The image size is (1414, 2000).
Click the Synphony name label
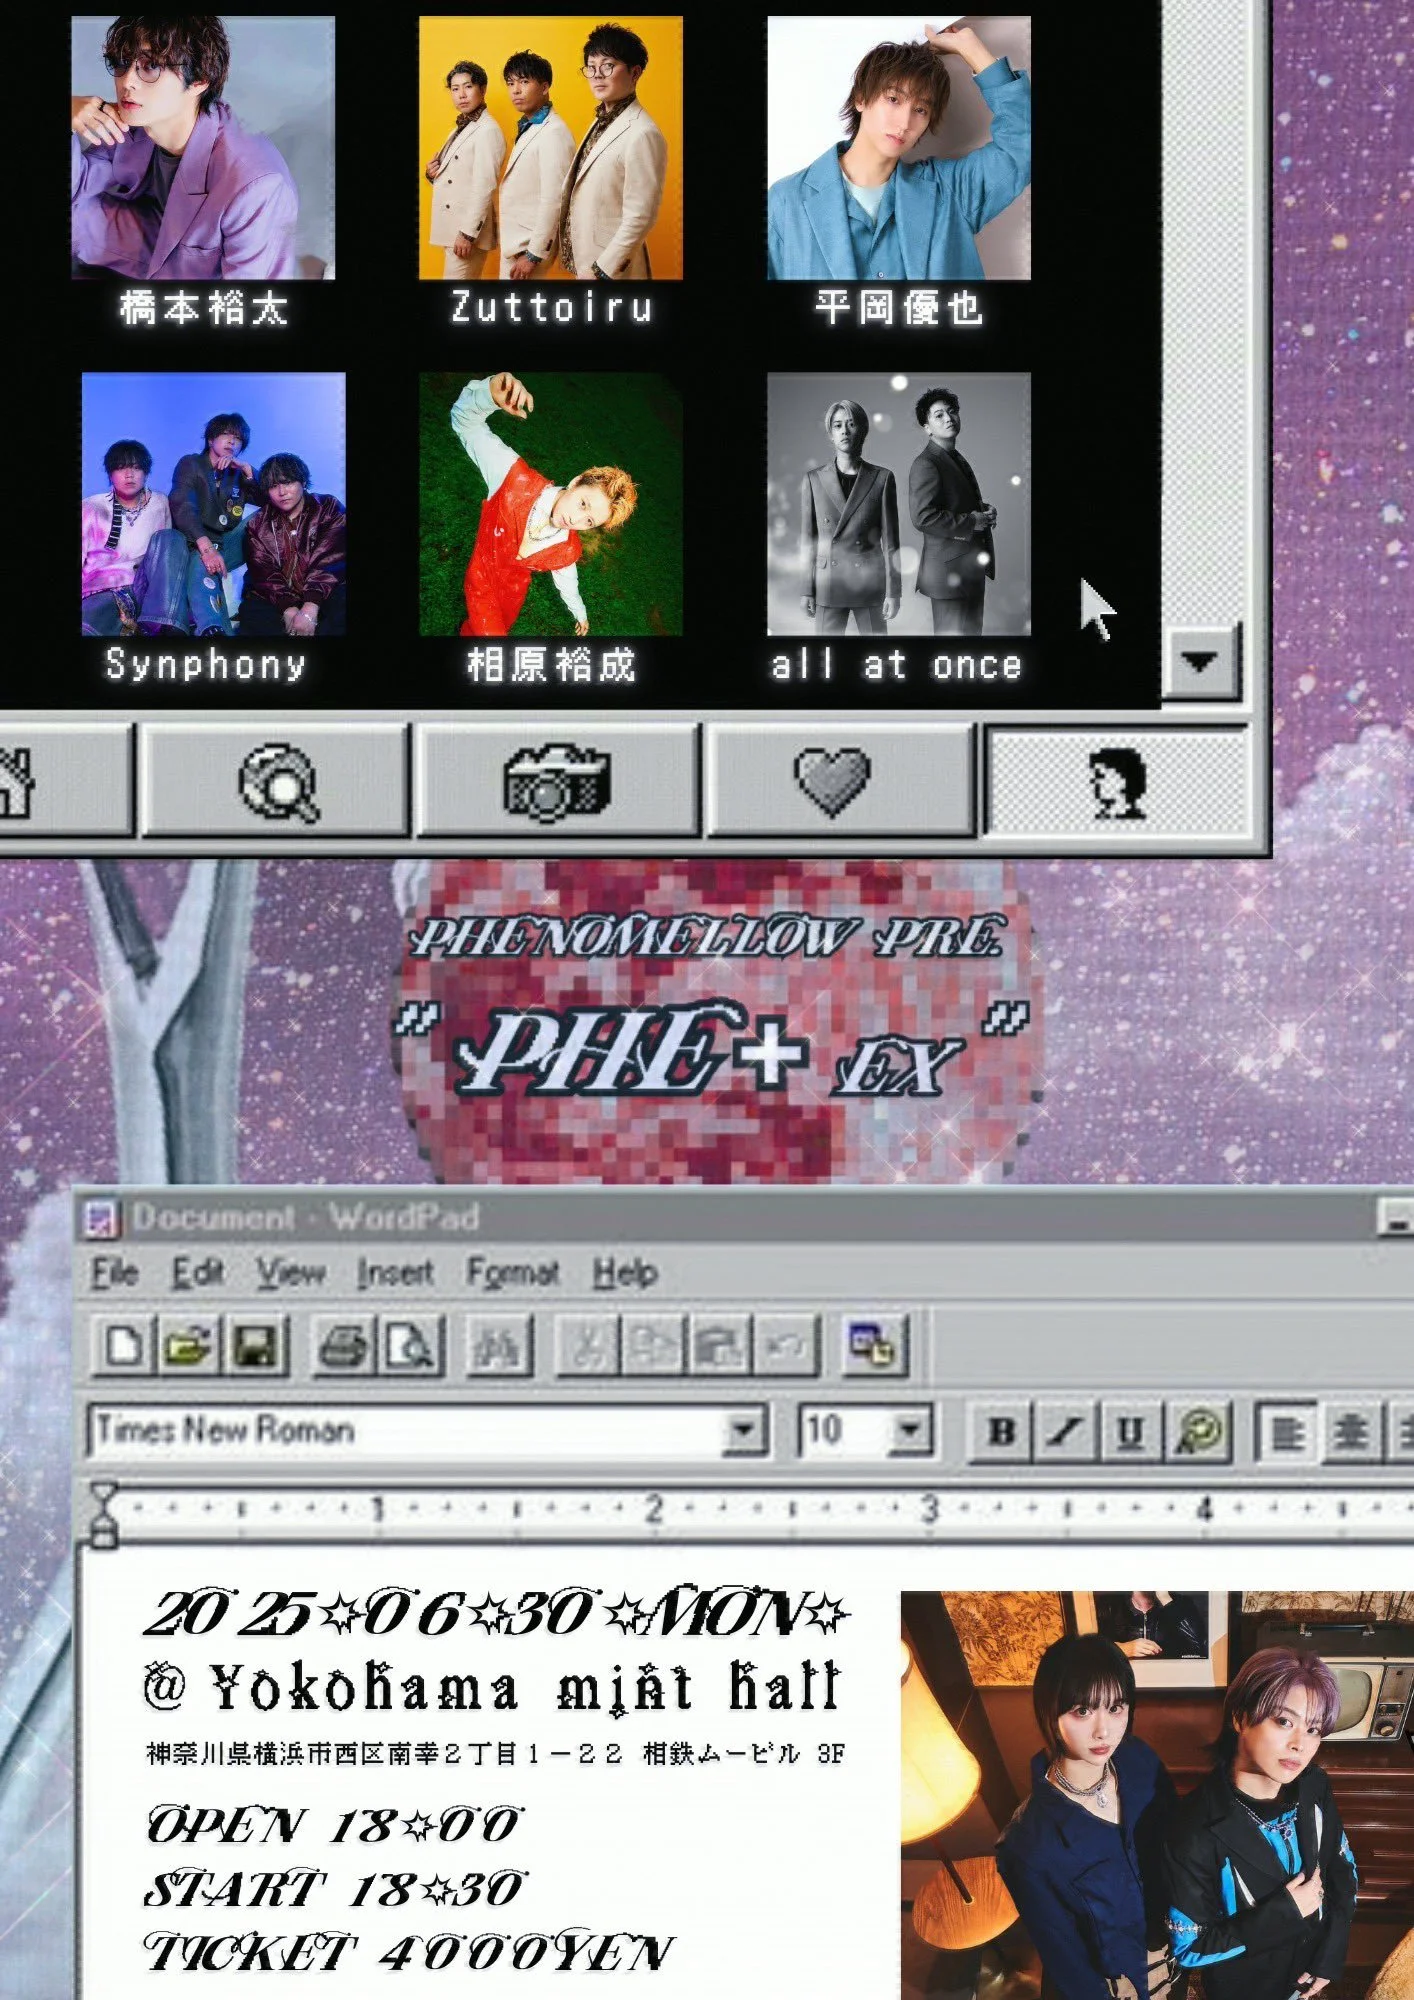205,665
